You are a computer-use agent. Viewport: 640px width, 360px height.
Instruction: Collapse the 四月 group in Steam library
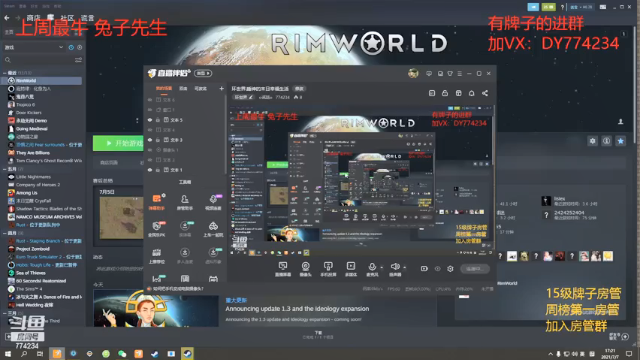click(4, 233)
